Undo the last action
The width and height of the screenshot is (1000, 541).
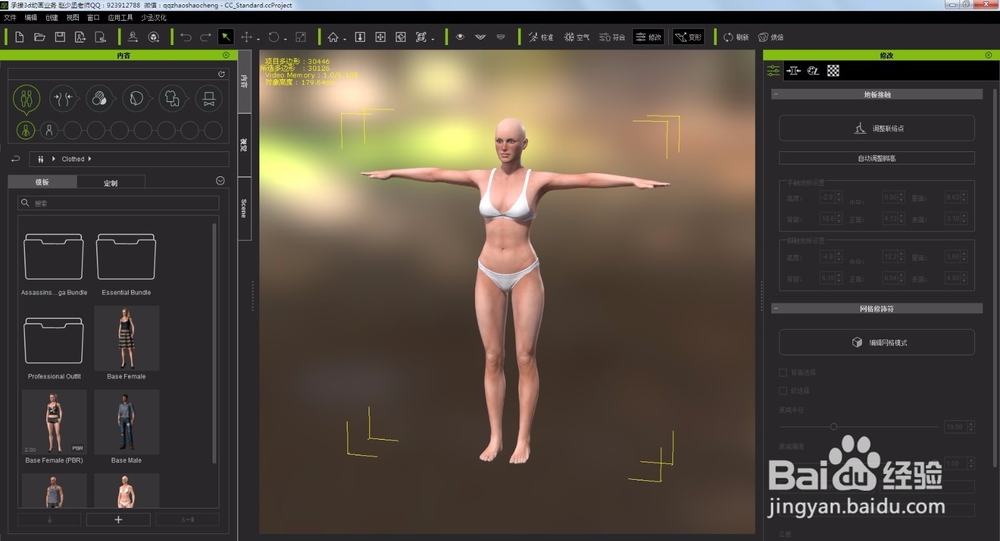coord(186,37)
